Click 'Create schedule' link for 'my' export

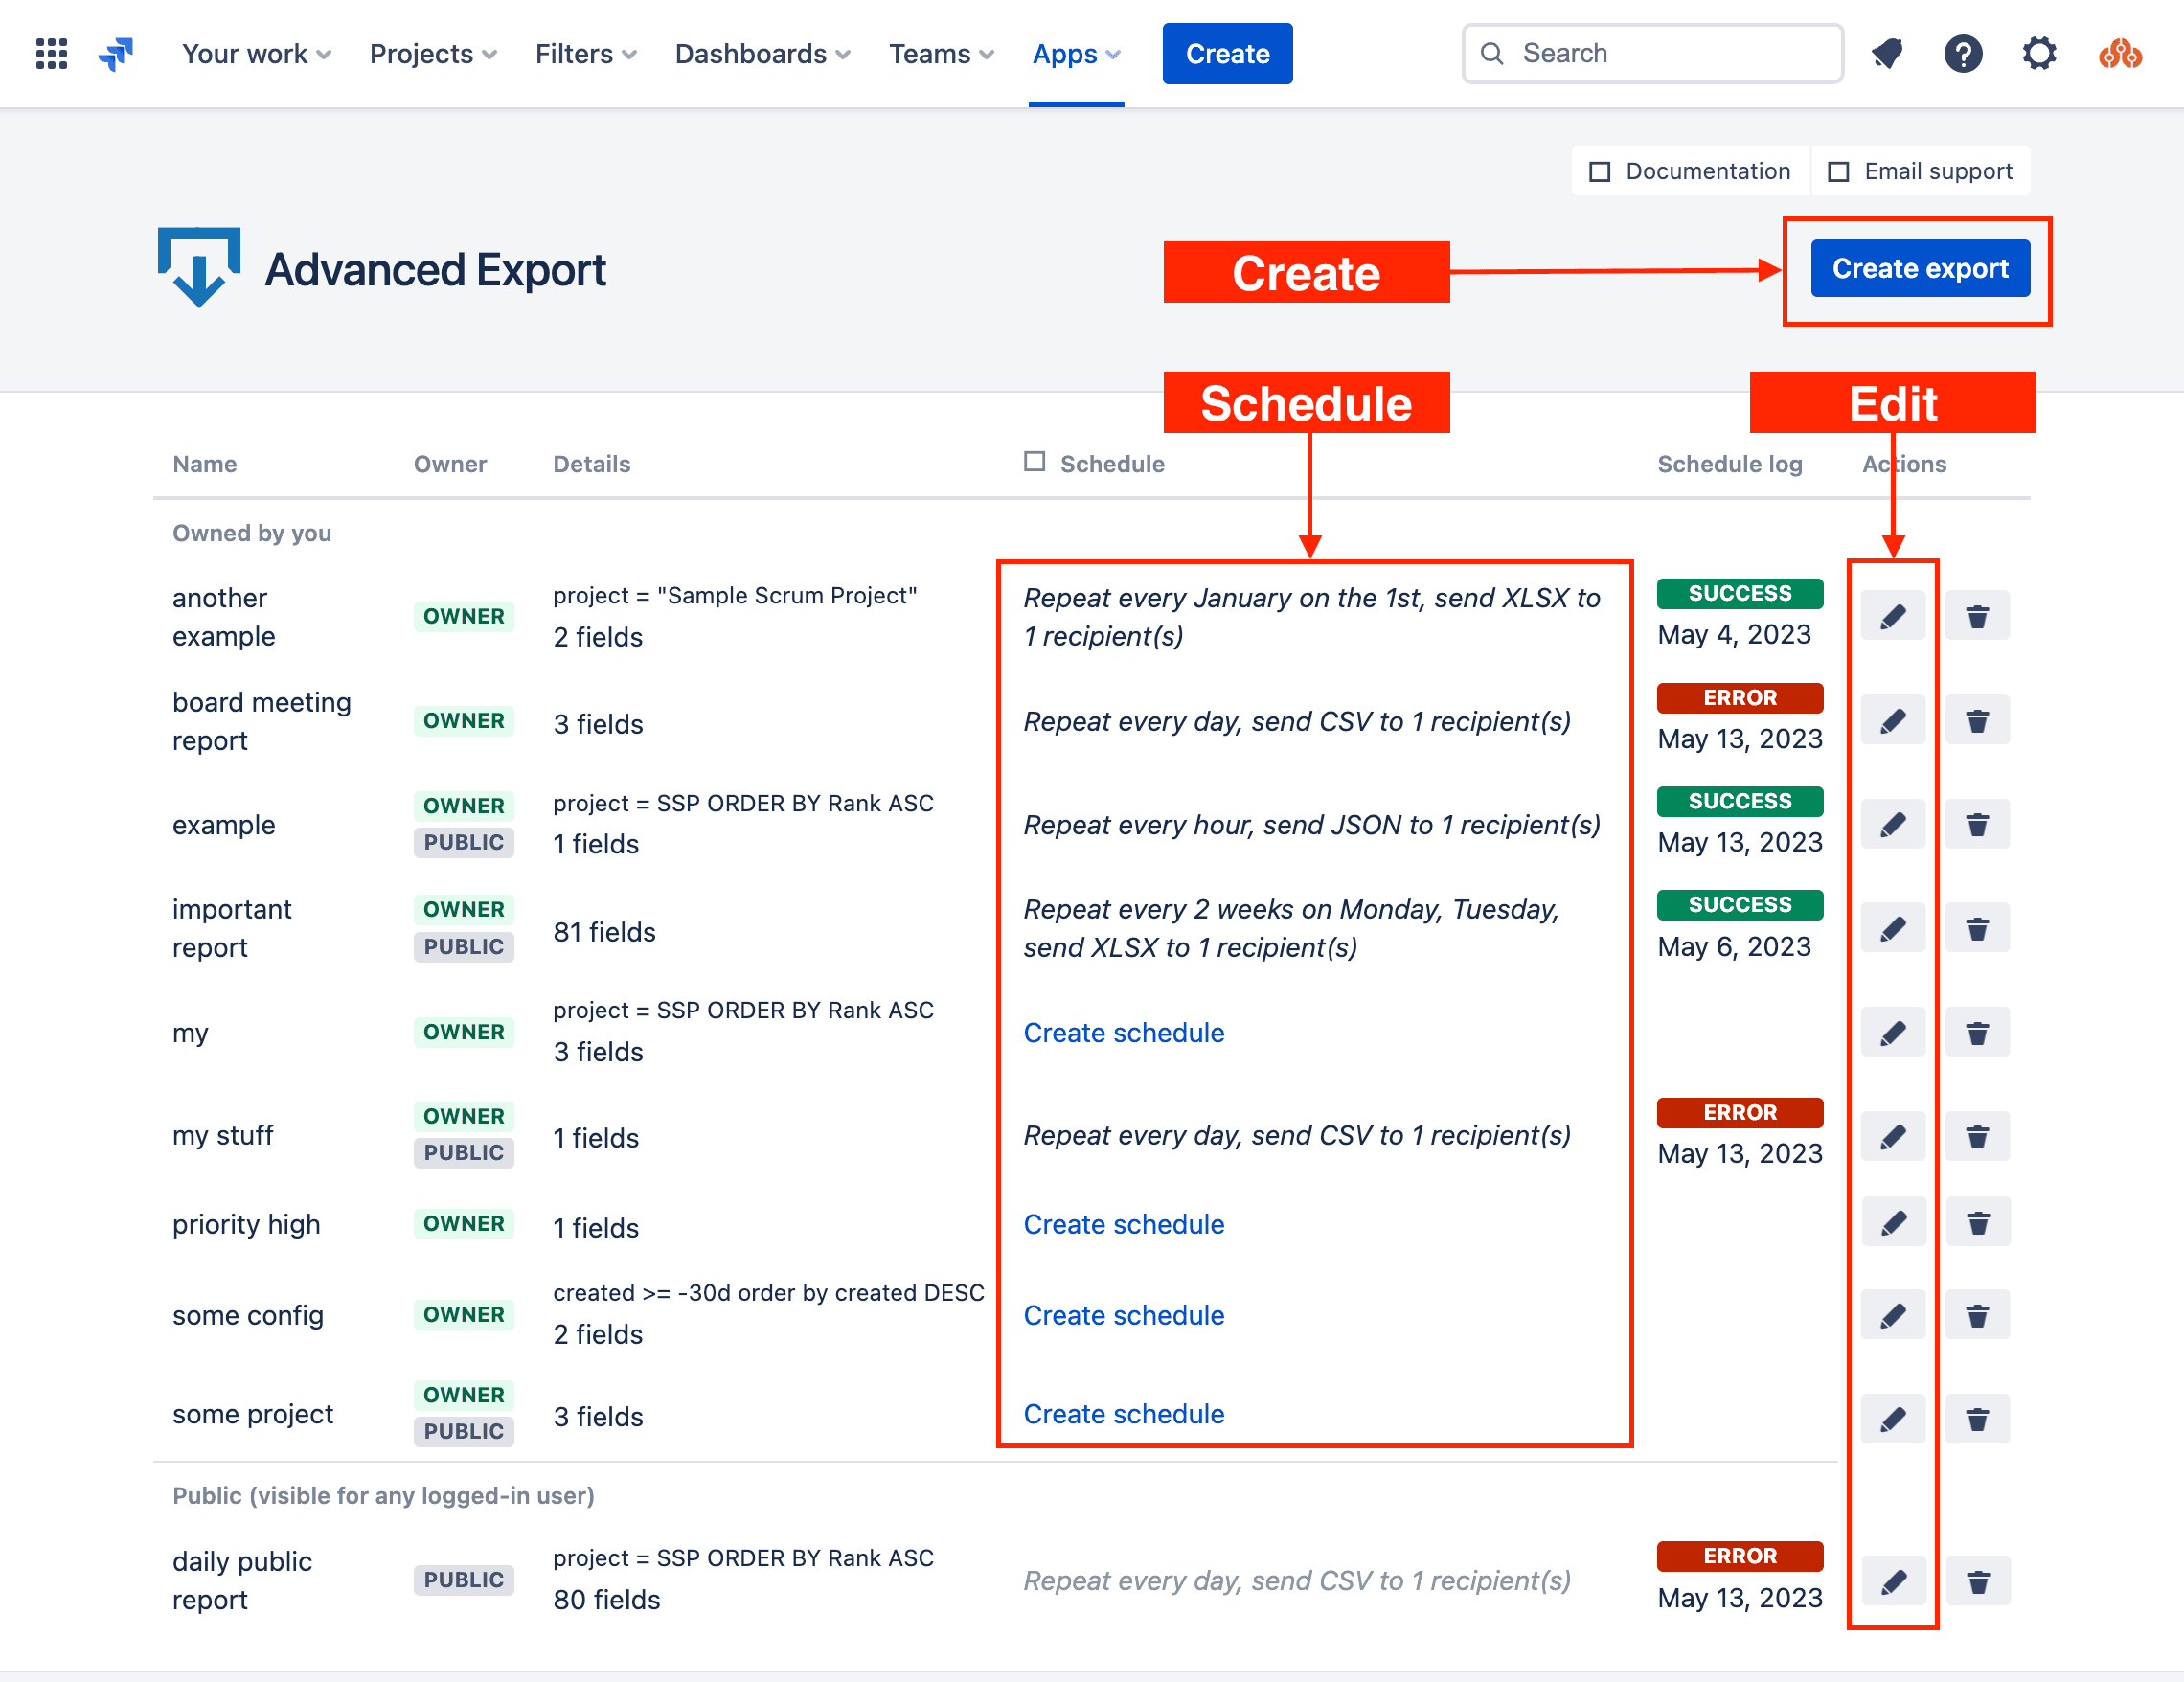(x=1124, y=1030)
